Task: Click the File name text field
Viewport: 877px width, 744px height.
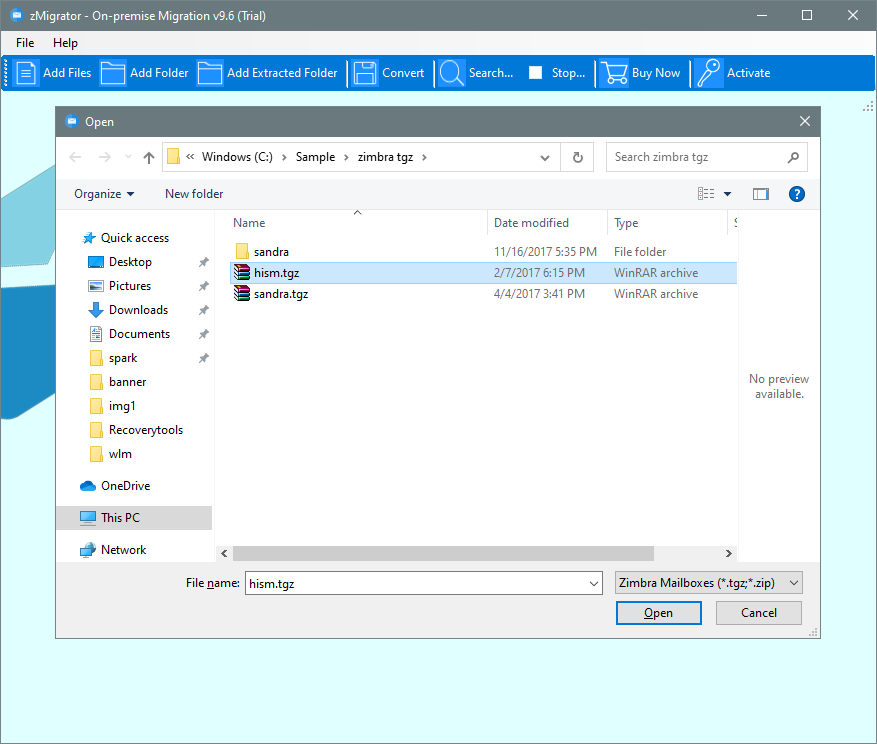Action: [x=416, y=583]
